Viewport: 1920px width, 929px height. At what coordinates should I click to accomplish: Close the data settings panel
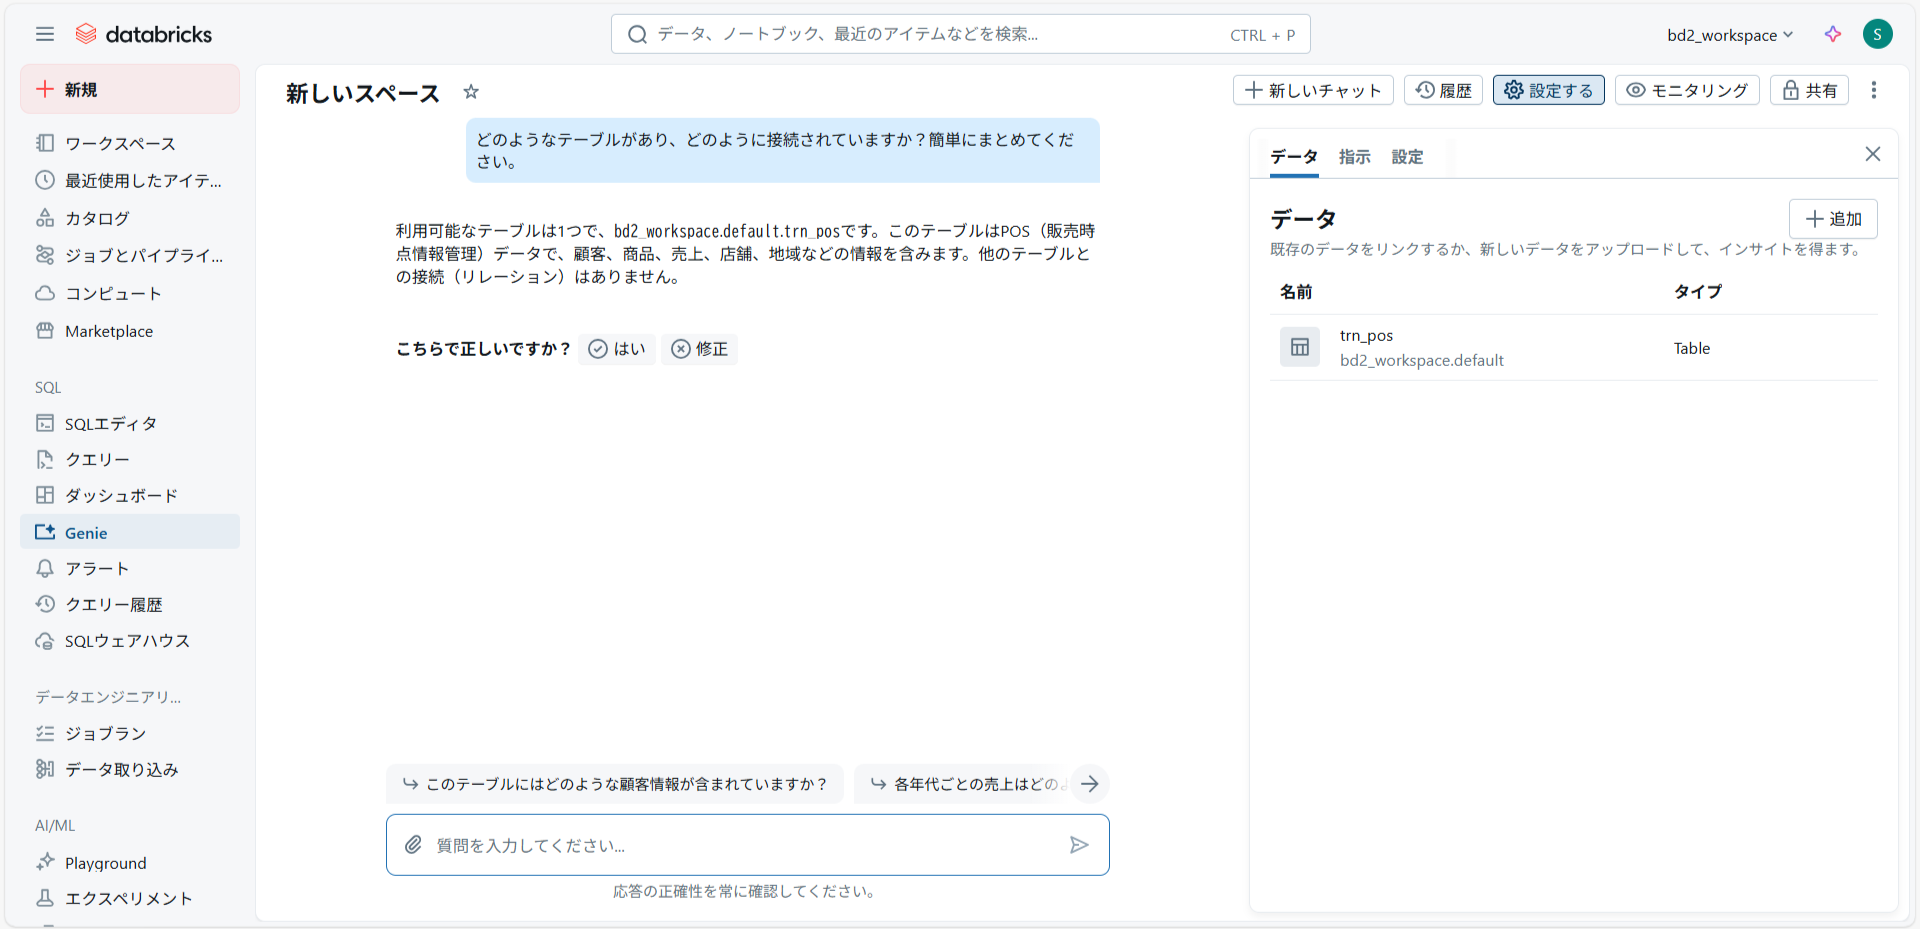(x=1872, y=154)
